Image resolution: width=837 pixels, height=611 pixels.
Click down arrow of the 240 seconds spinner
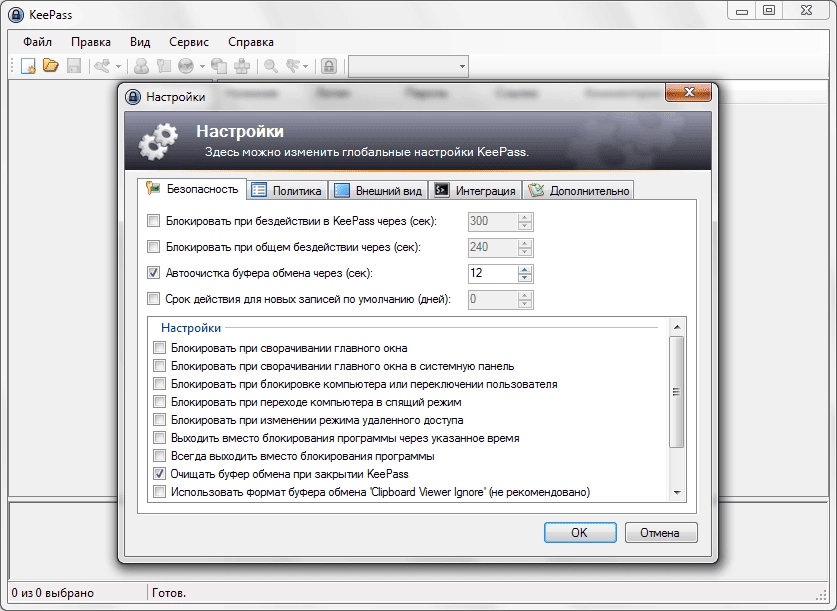coord(525,252)
